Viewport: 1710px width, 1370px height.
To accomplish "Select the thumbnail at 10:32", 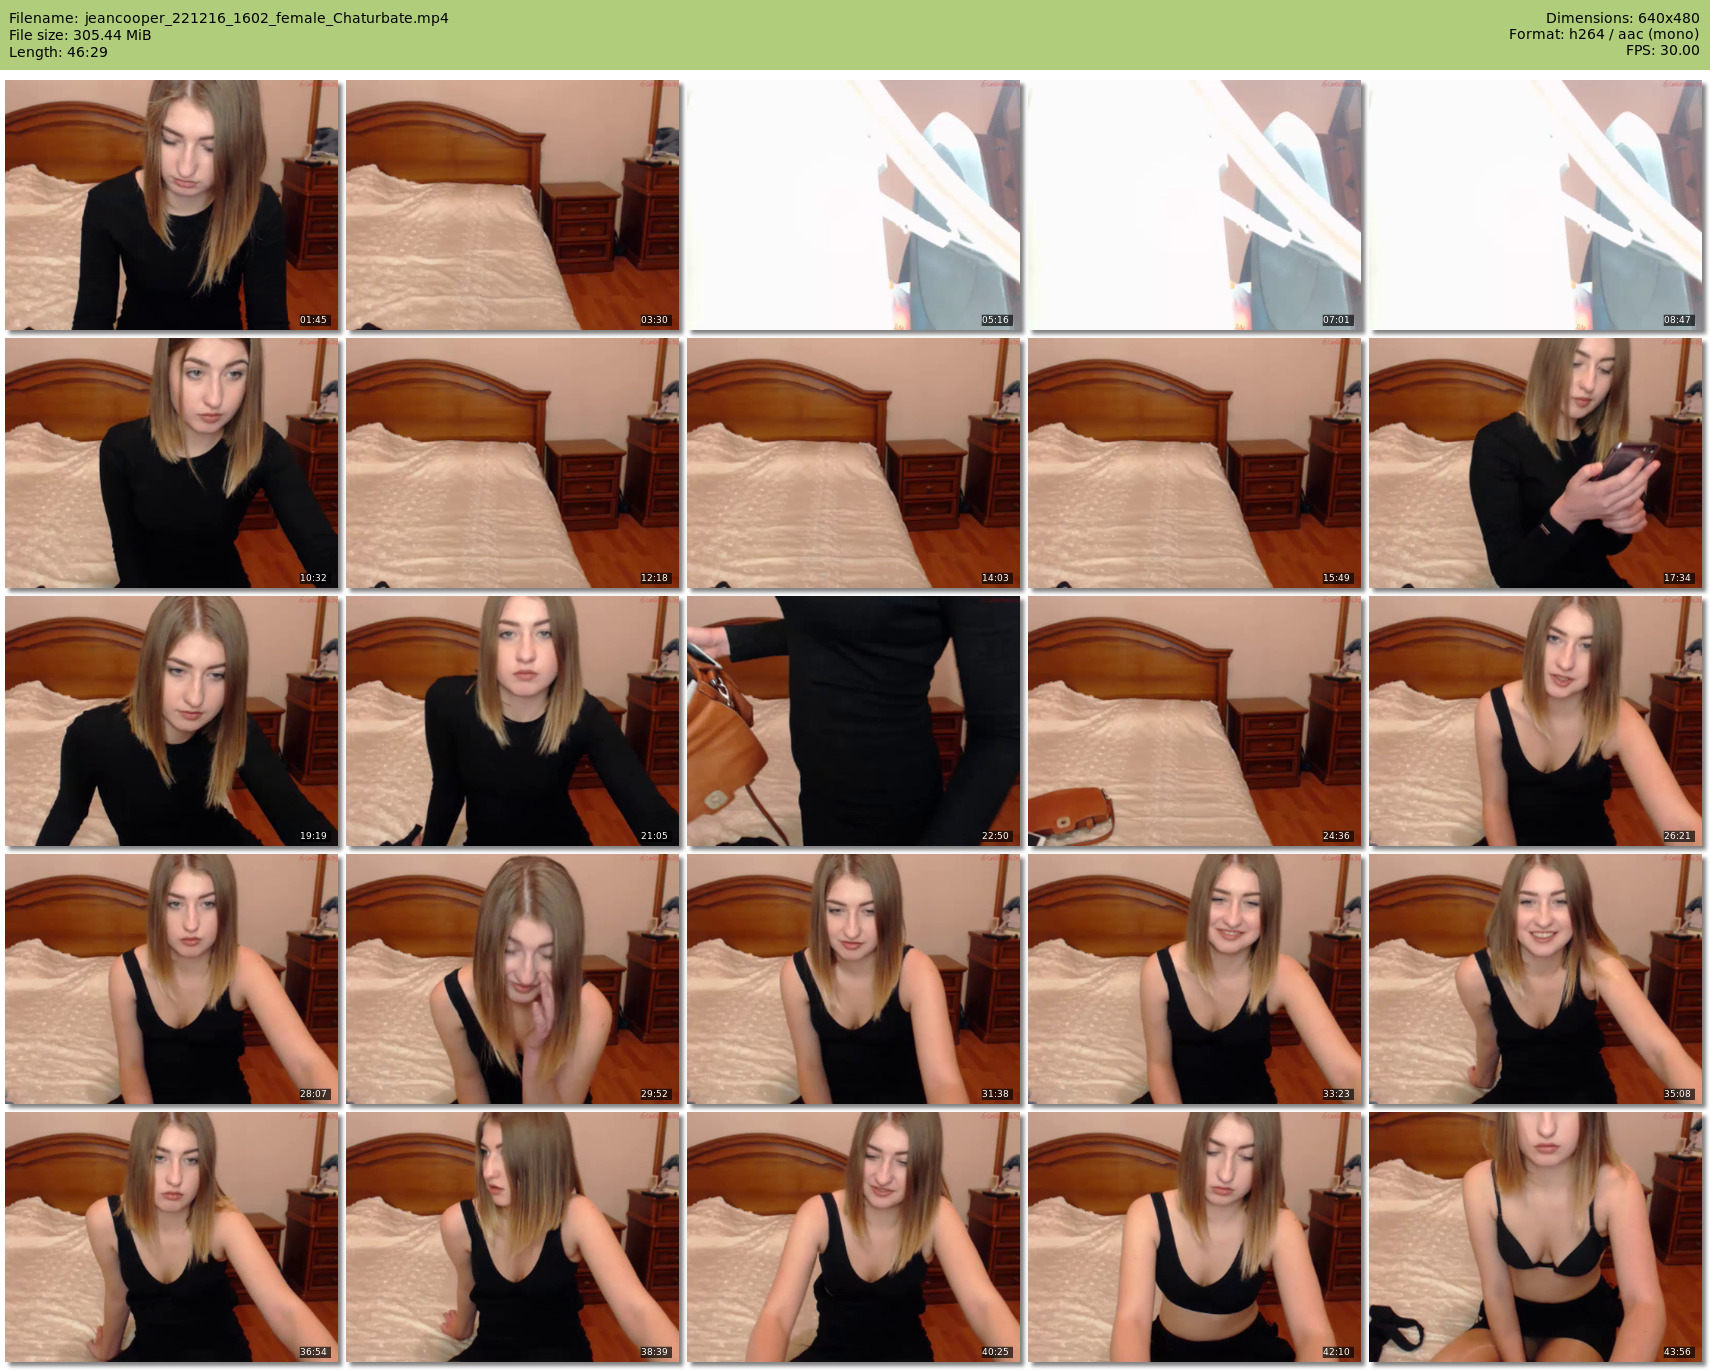I will click(172, 463).
